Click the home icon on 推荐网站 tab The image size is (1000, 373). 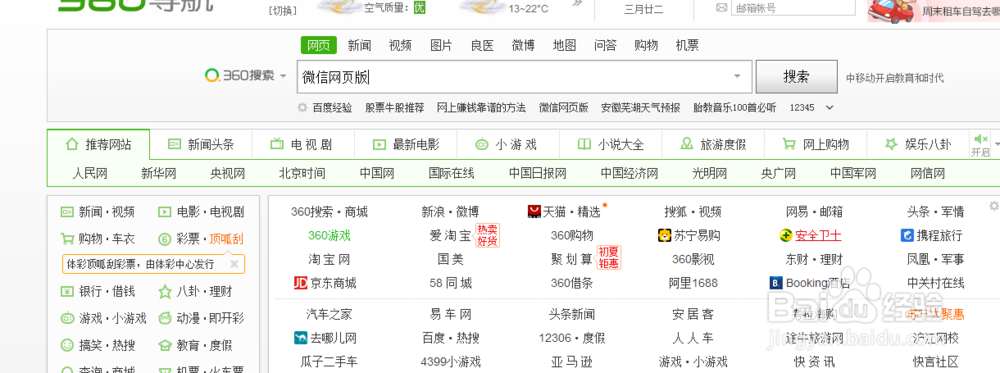(71, 144)
